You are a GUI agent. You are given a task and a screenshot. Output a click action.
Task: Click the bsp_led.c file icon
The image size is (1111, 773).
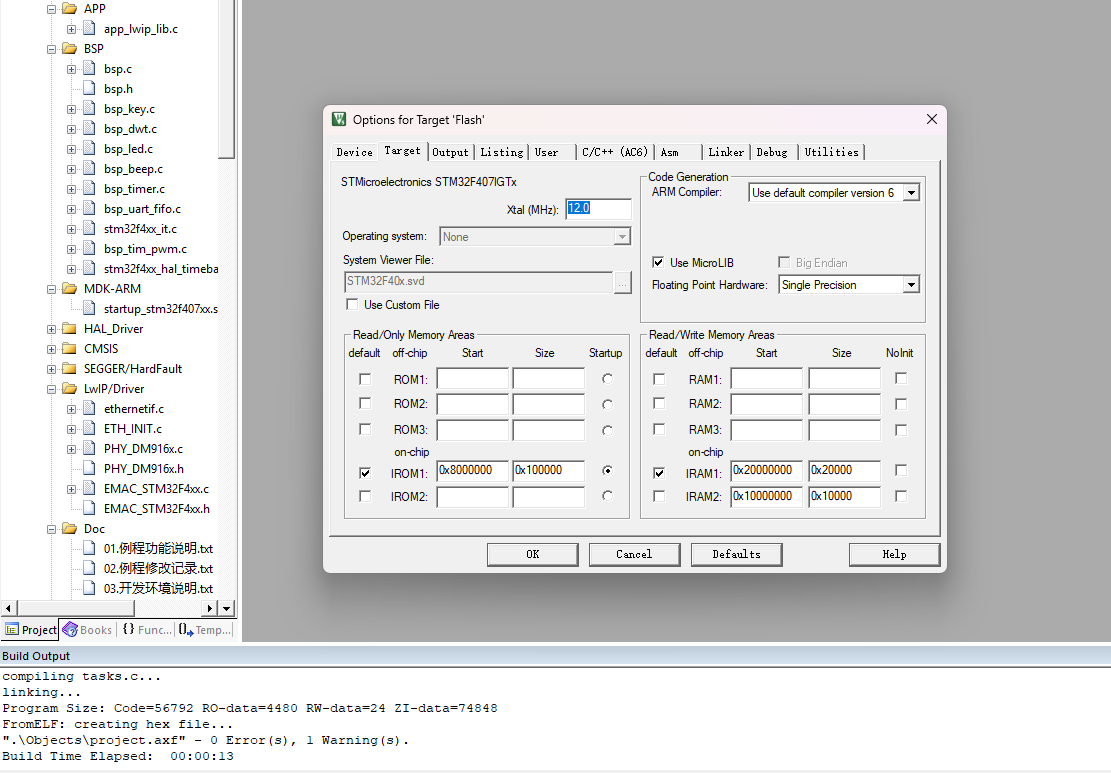coord(89,149)
